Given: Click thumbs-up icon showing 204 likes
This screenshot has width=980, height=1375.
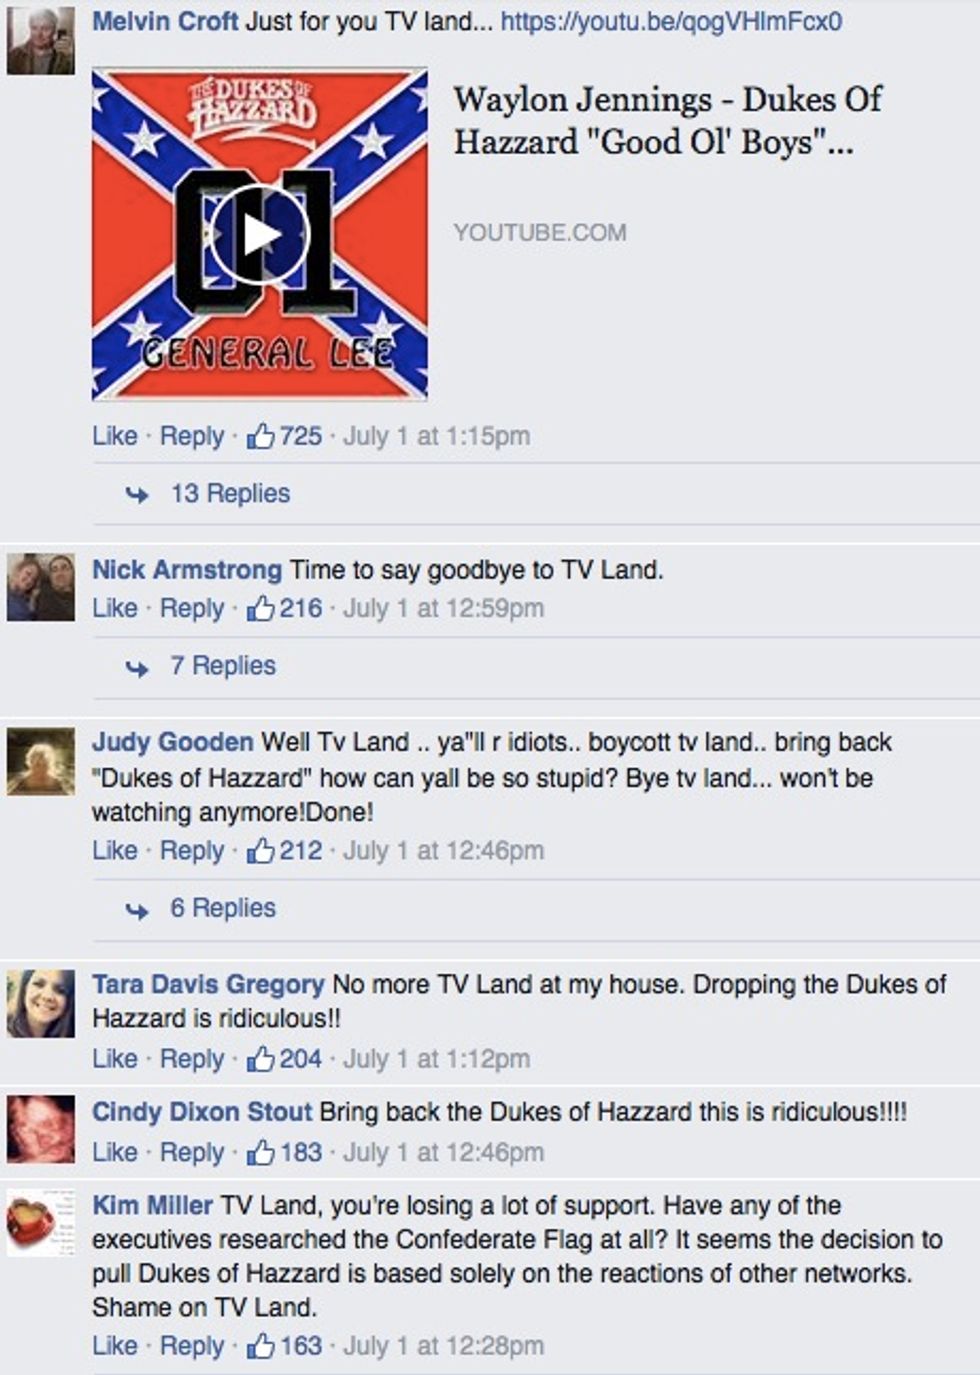Looking at the screenshot, I should click(x=261, y=1059).
